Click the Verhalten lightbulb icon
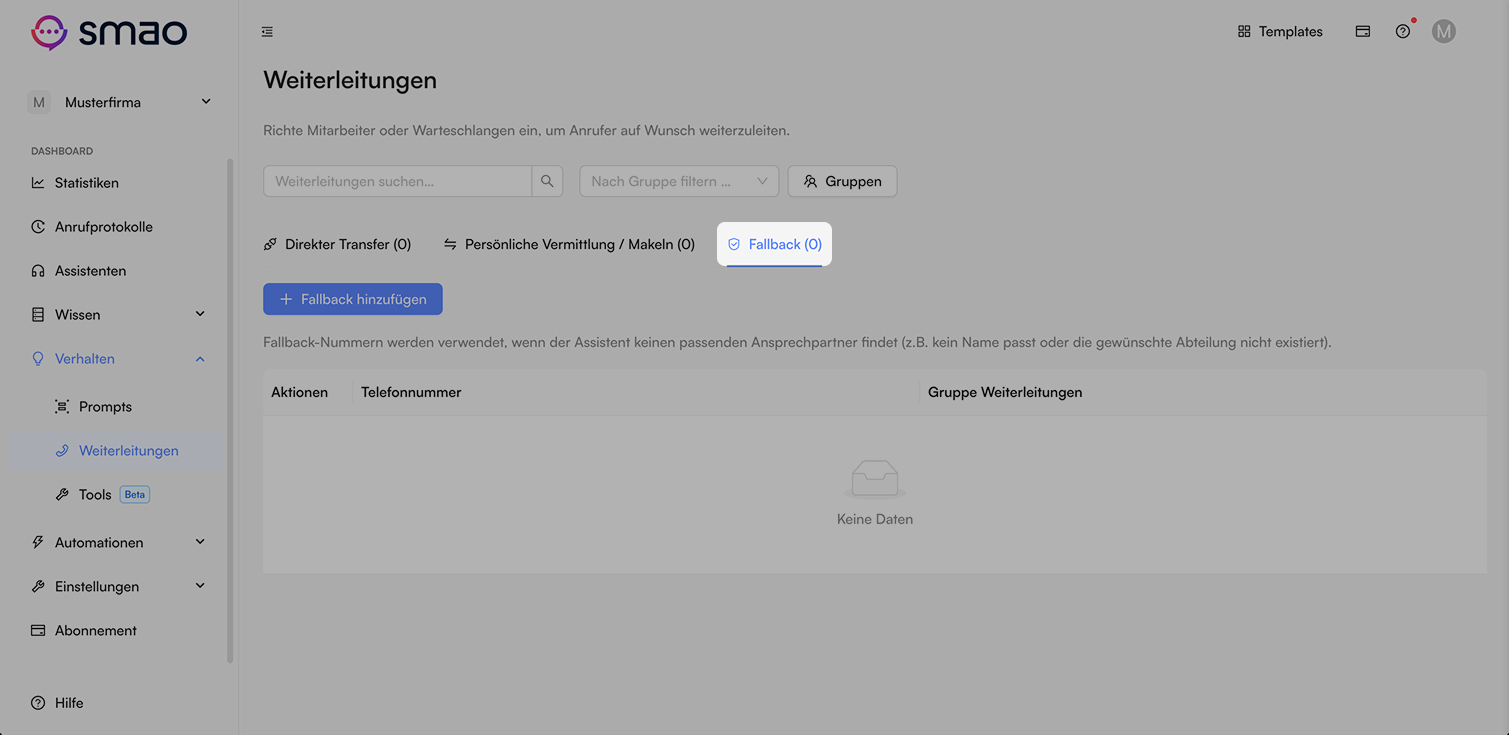 click(38, 359)
